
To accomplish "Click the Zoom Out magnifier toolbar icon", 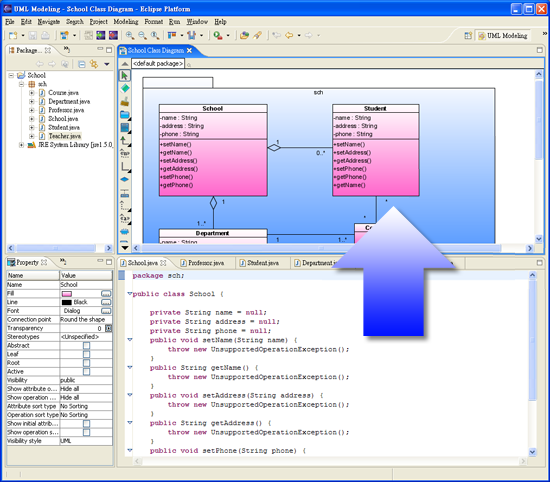I will tap(142, 35).
